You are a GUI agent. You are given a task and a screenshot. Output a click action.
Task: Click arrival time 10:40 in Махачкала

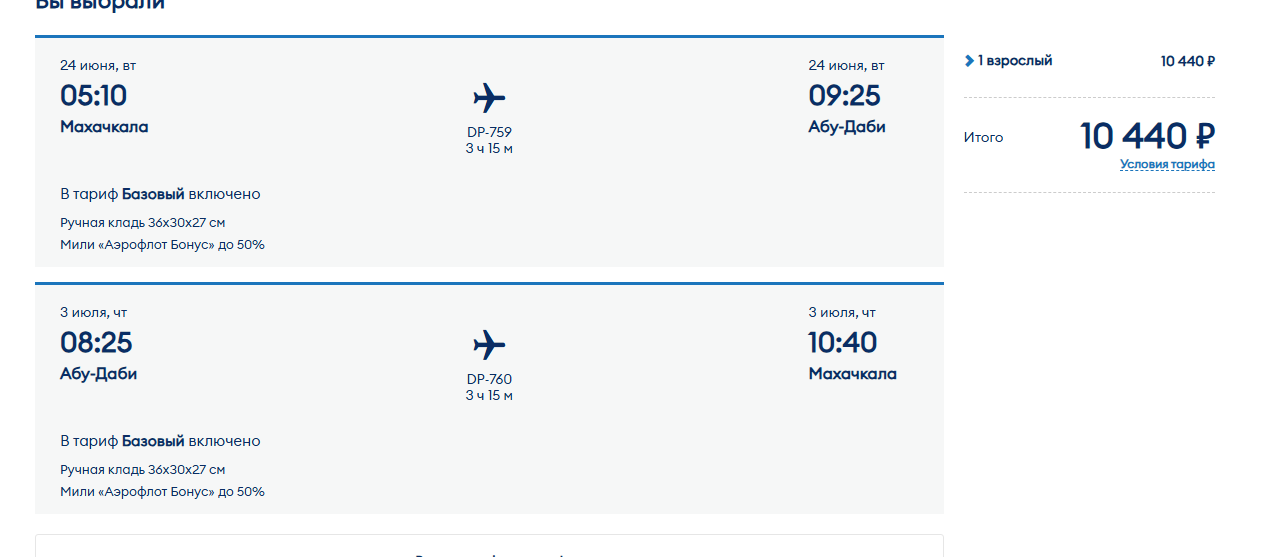tap(843, 343)
